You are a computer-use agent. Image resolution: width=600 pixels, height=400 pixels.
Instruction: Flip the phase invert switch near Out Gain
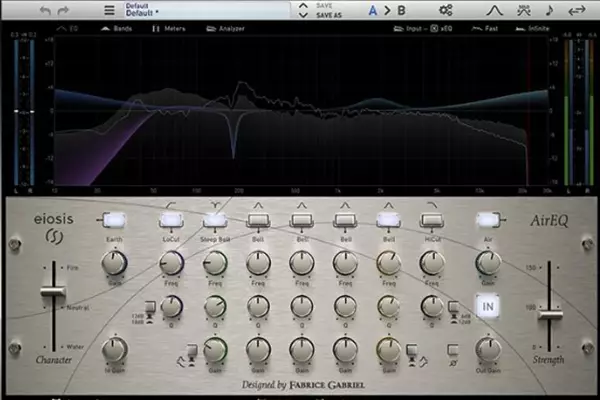pyautogui.click(x=453, y=351)
